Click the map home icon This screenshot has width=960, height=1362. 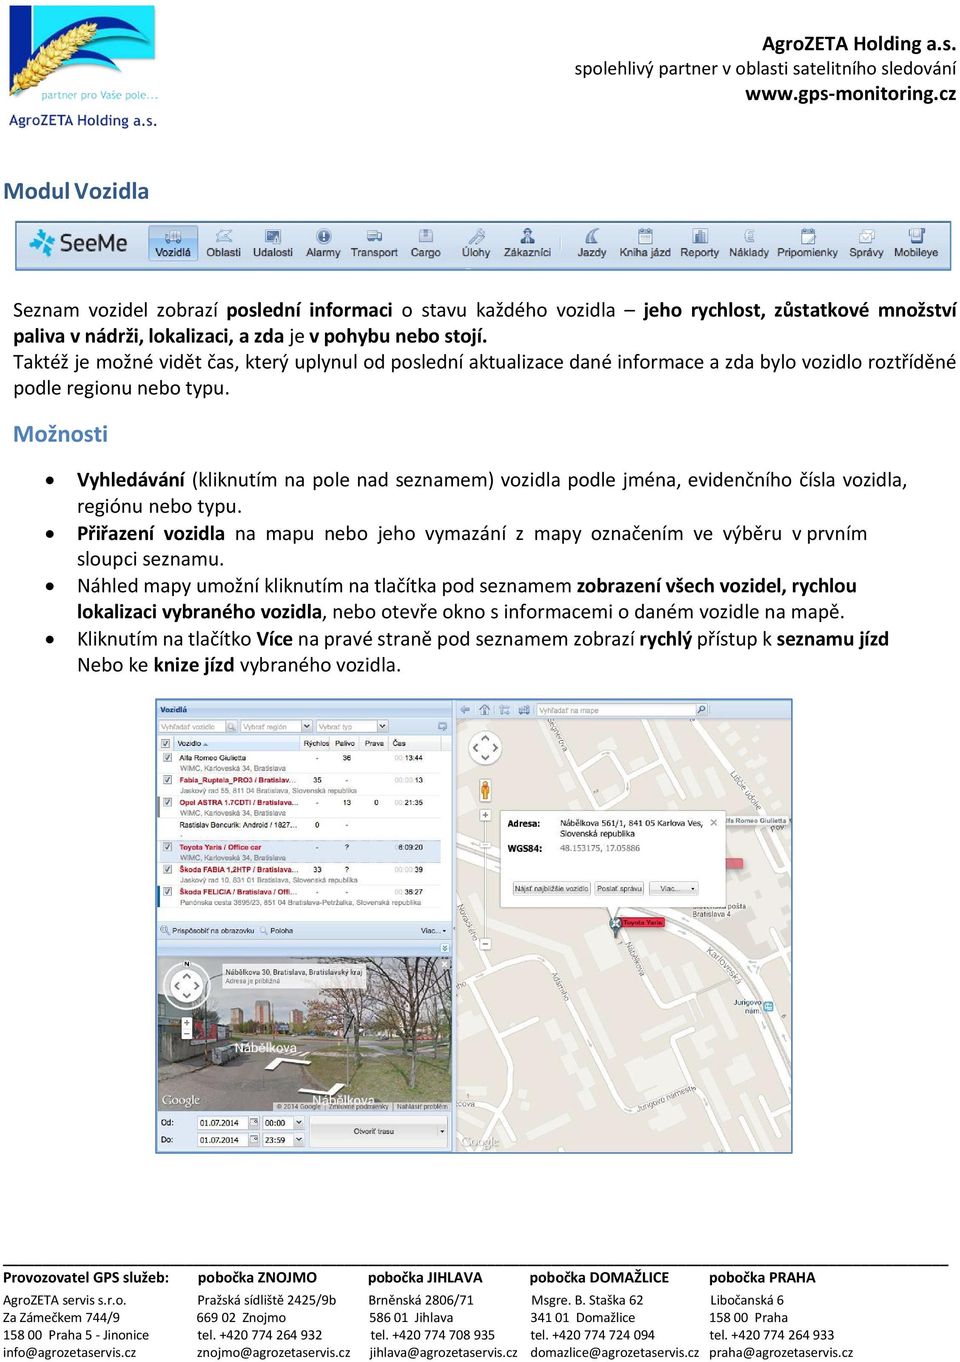(484, 710)
